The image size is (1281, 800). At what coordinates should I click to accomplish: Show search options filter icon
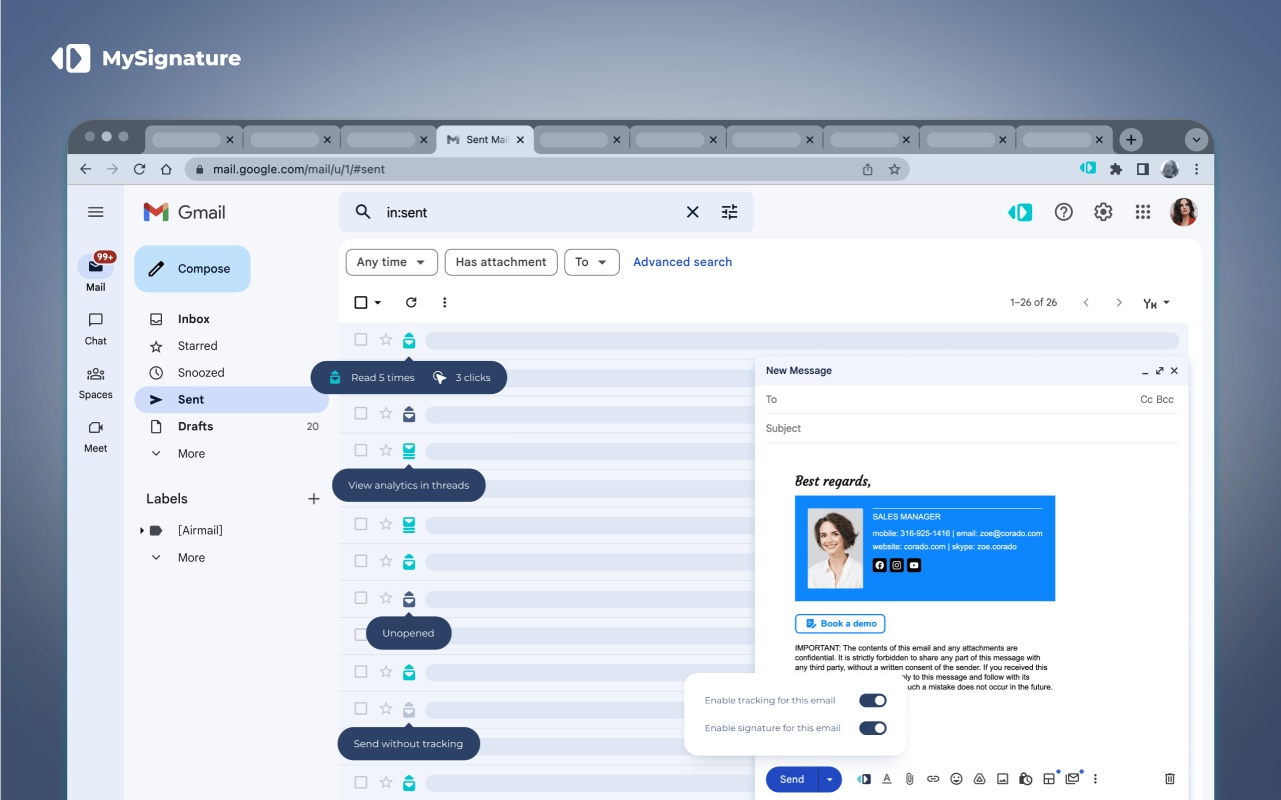[730, 212]
